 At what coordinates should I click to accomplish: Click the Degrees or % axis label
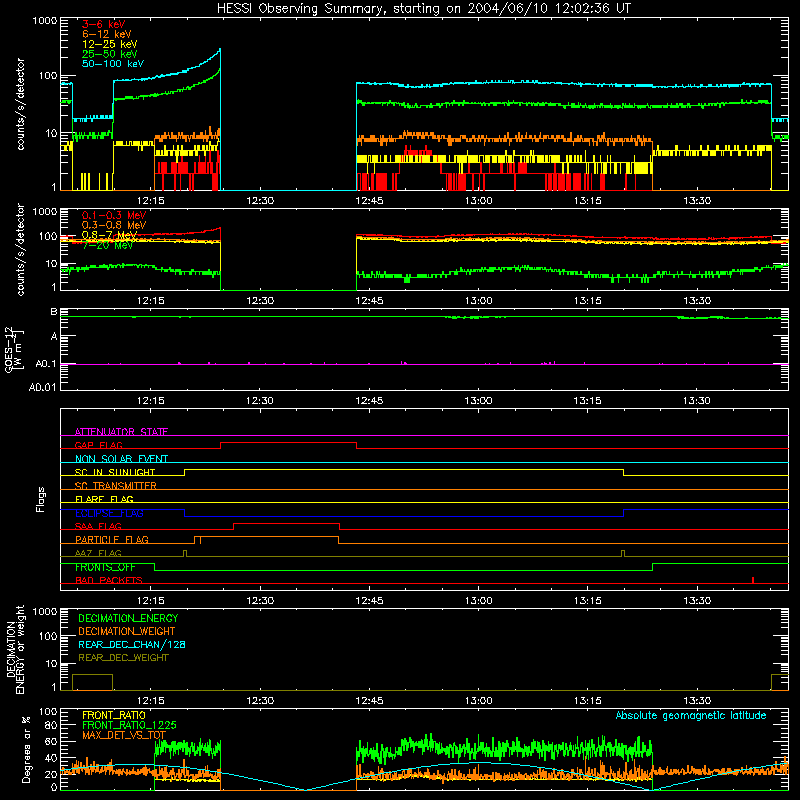click(27, 749)
